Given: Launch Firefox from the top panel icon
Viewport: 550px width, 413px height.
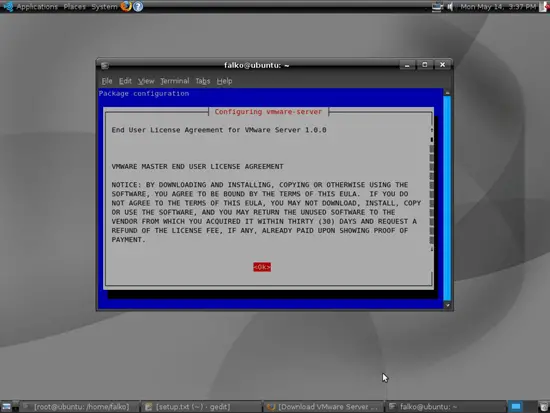Looking at the screenshot, I should (x=126, y=6).
